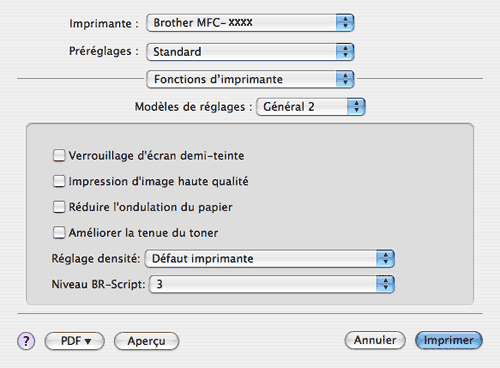The height and width of the screenshot is (368, 500).
Task: Tick Améliorer la tenue du toner
Action: 59,232
